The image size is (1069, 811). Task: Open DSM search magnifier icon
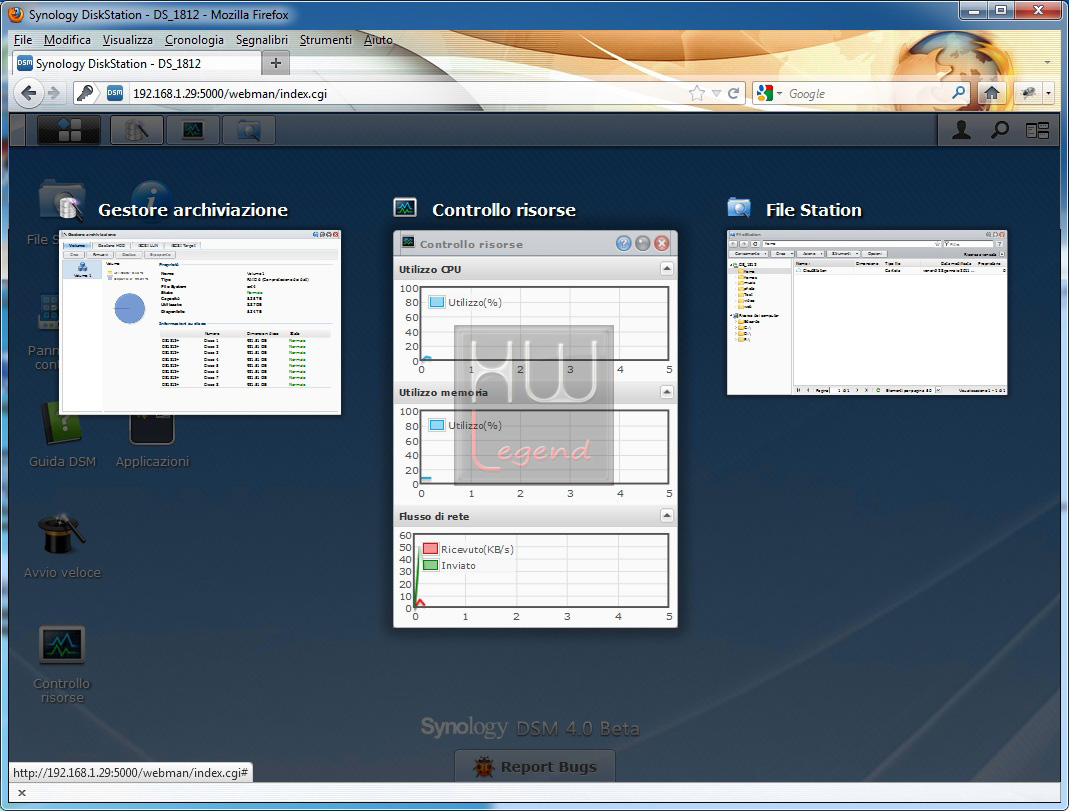coord(999,129)
